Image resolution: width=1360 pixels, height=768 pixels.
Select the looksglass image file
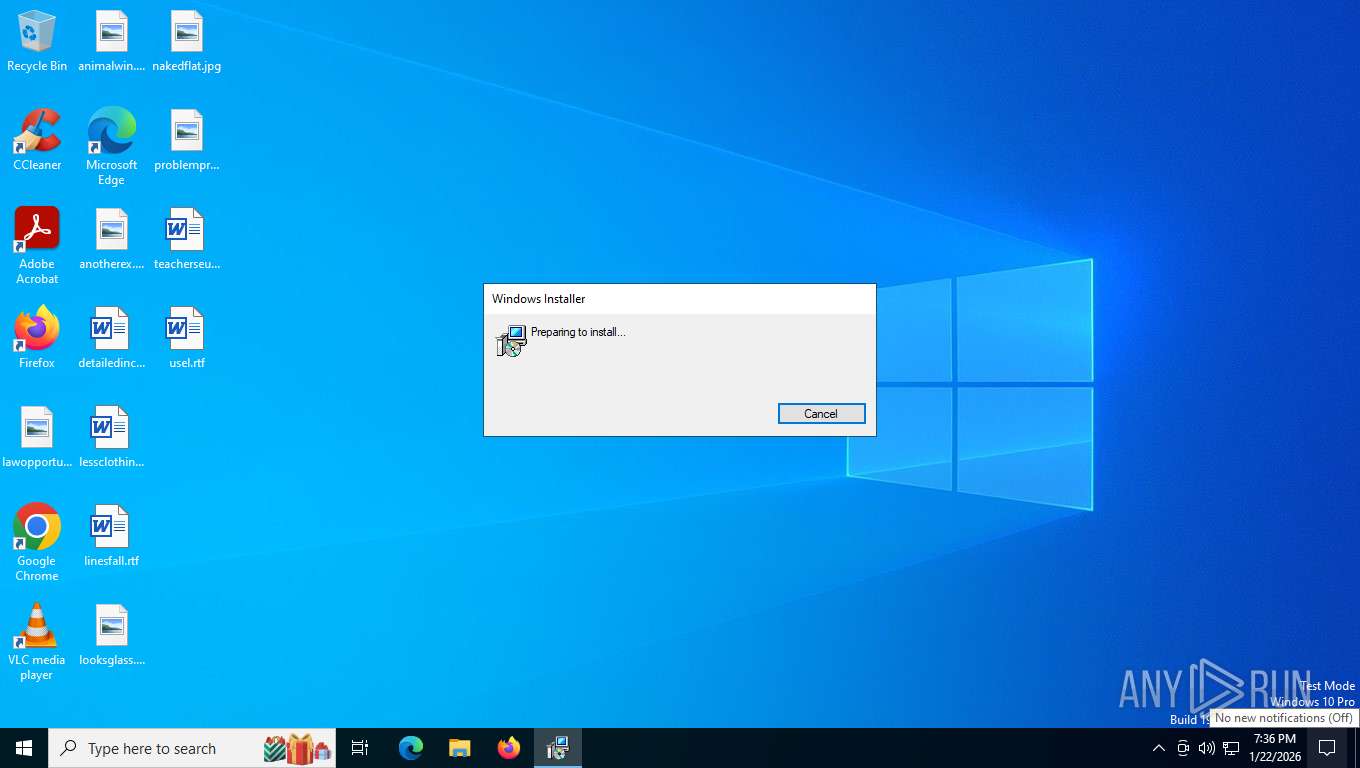tap(112, 635)
